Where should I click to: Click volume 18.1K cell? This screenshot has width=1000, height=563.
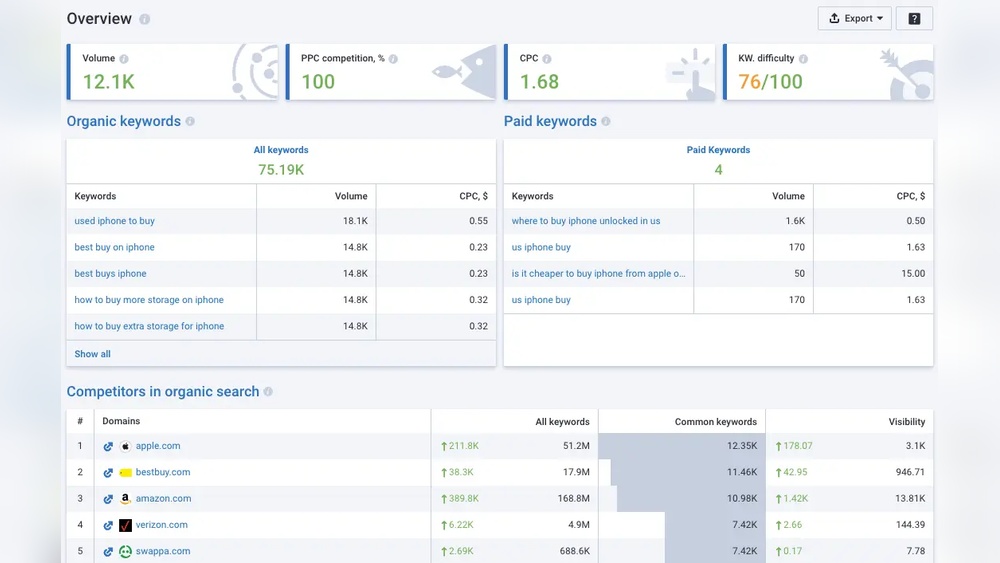point(355,221)
